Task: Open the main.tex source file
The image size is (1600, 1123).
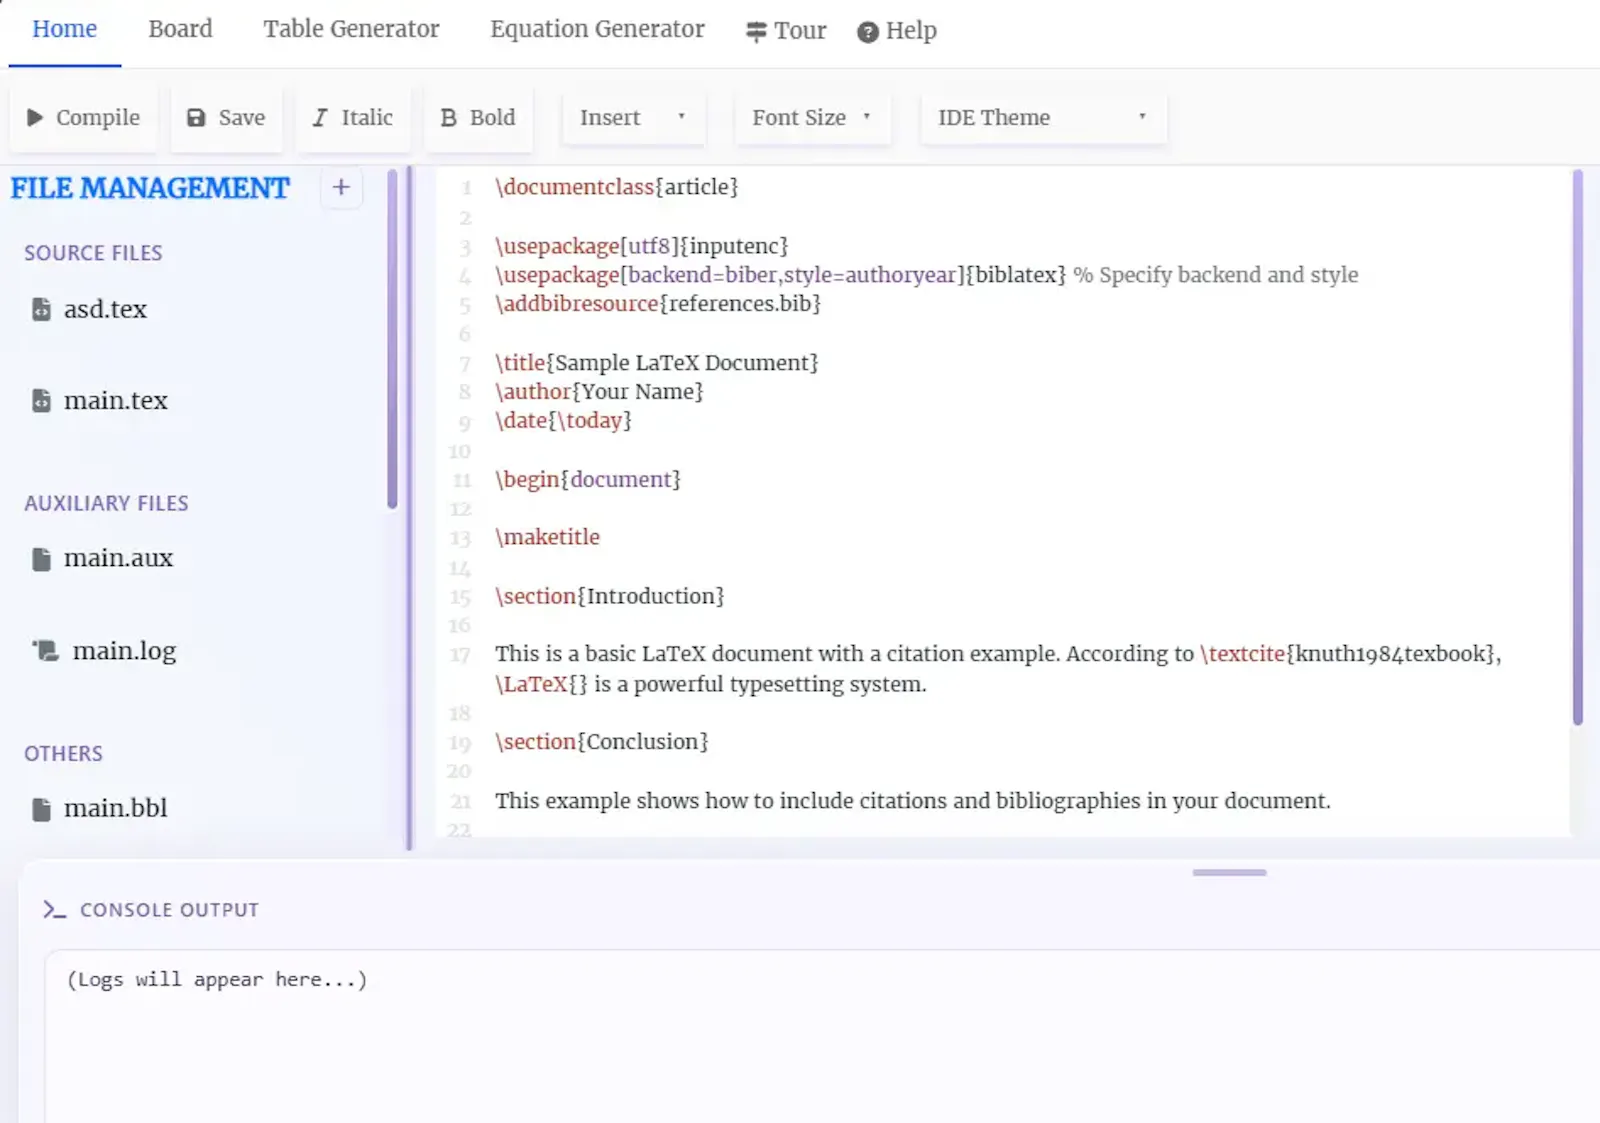Action: (x=115, y=401)
